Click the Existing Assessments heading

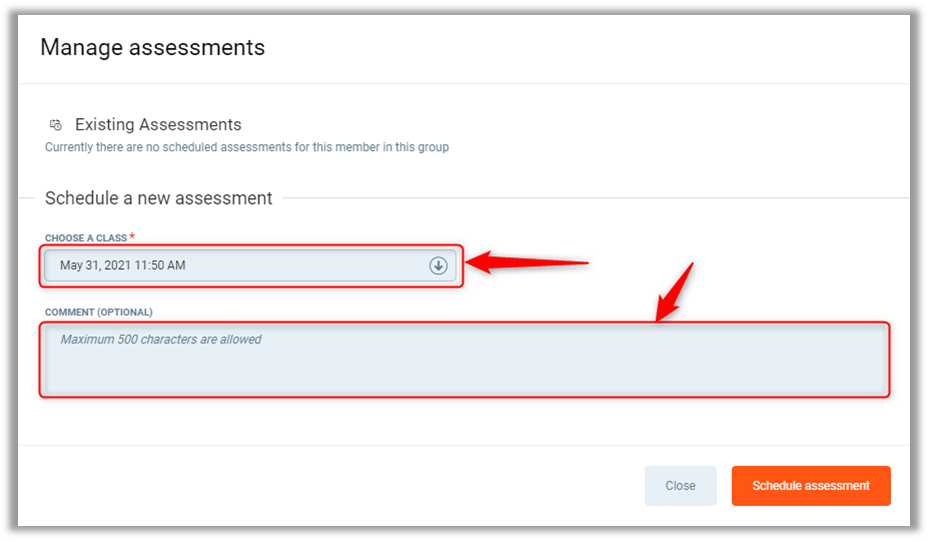pyautogui.click(x=158, y=125)
